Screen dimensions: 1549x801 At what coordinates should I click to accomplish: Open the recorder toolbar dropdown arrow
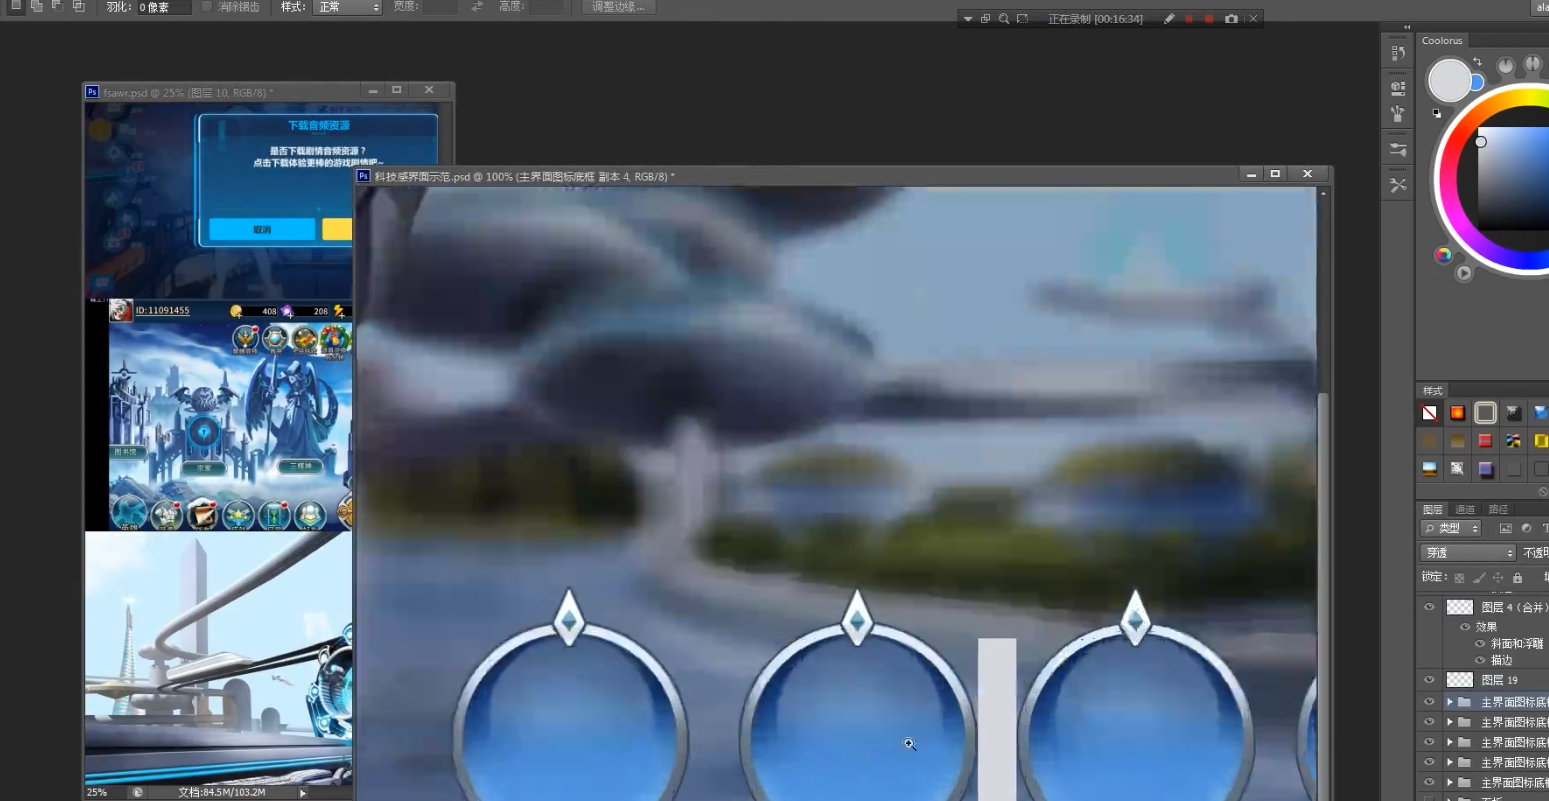coord(967,19)
